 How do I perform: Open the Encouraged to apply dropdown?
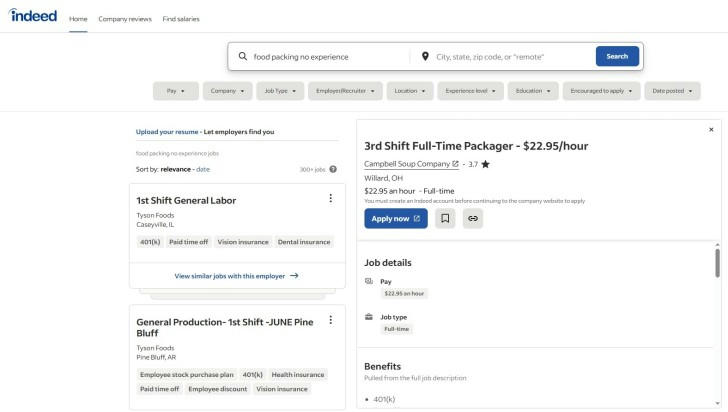(x=601, y=91)
